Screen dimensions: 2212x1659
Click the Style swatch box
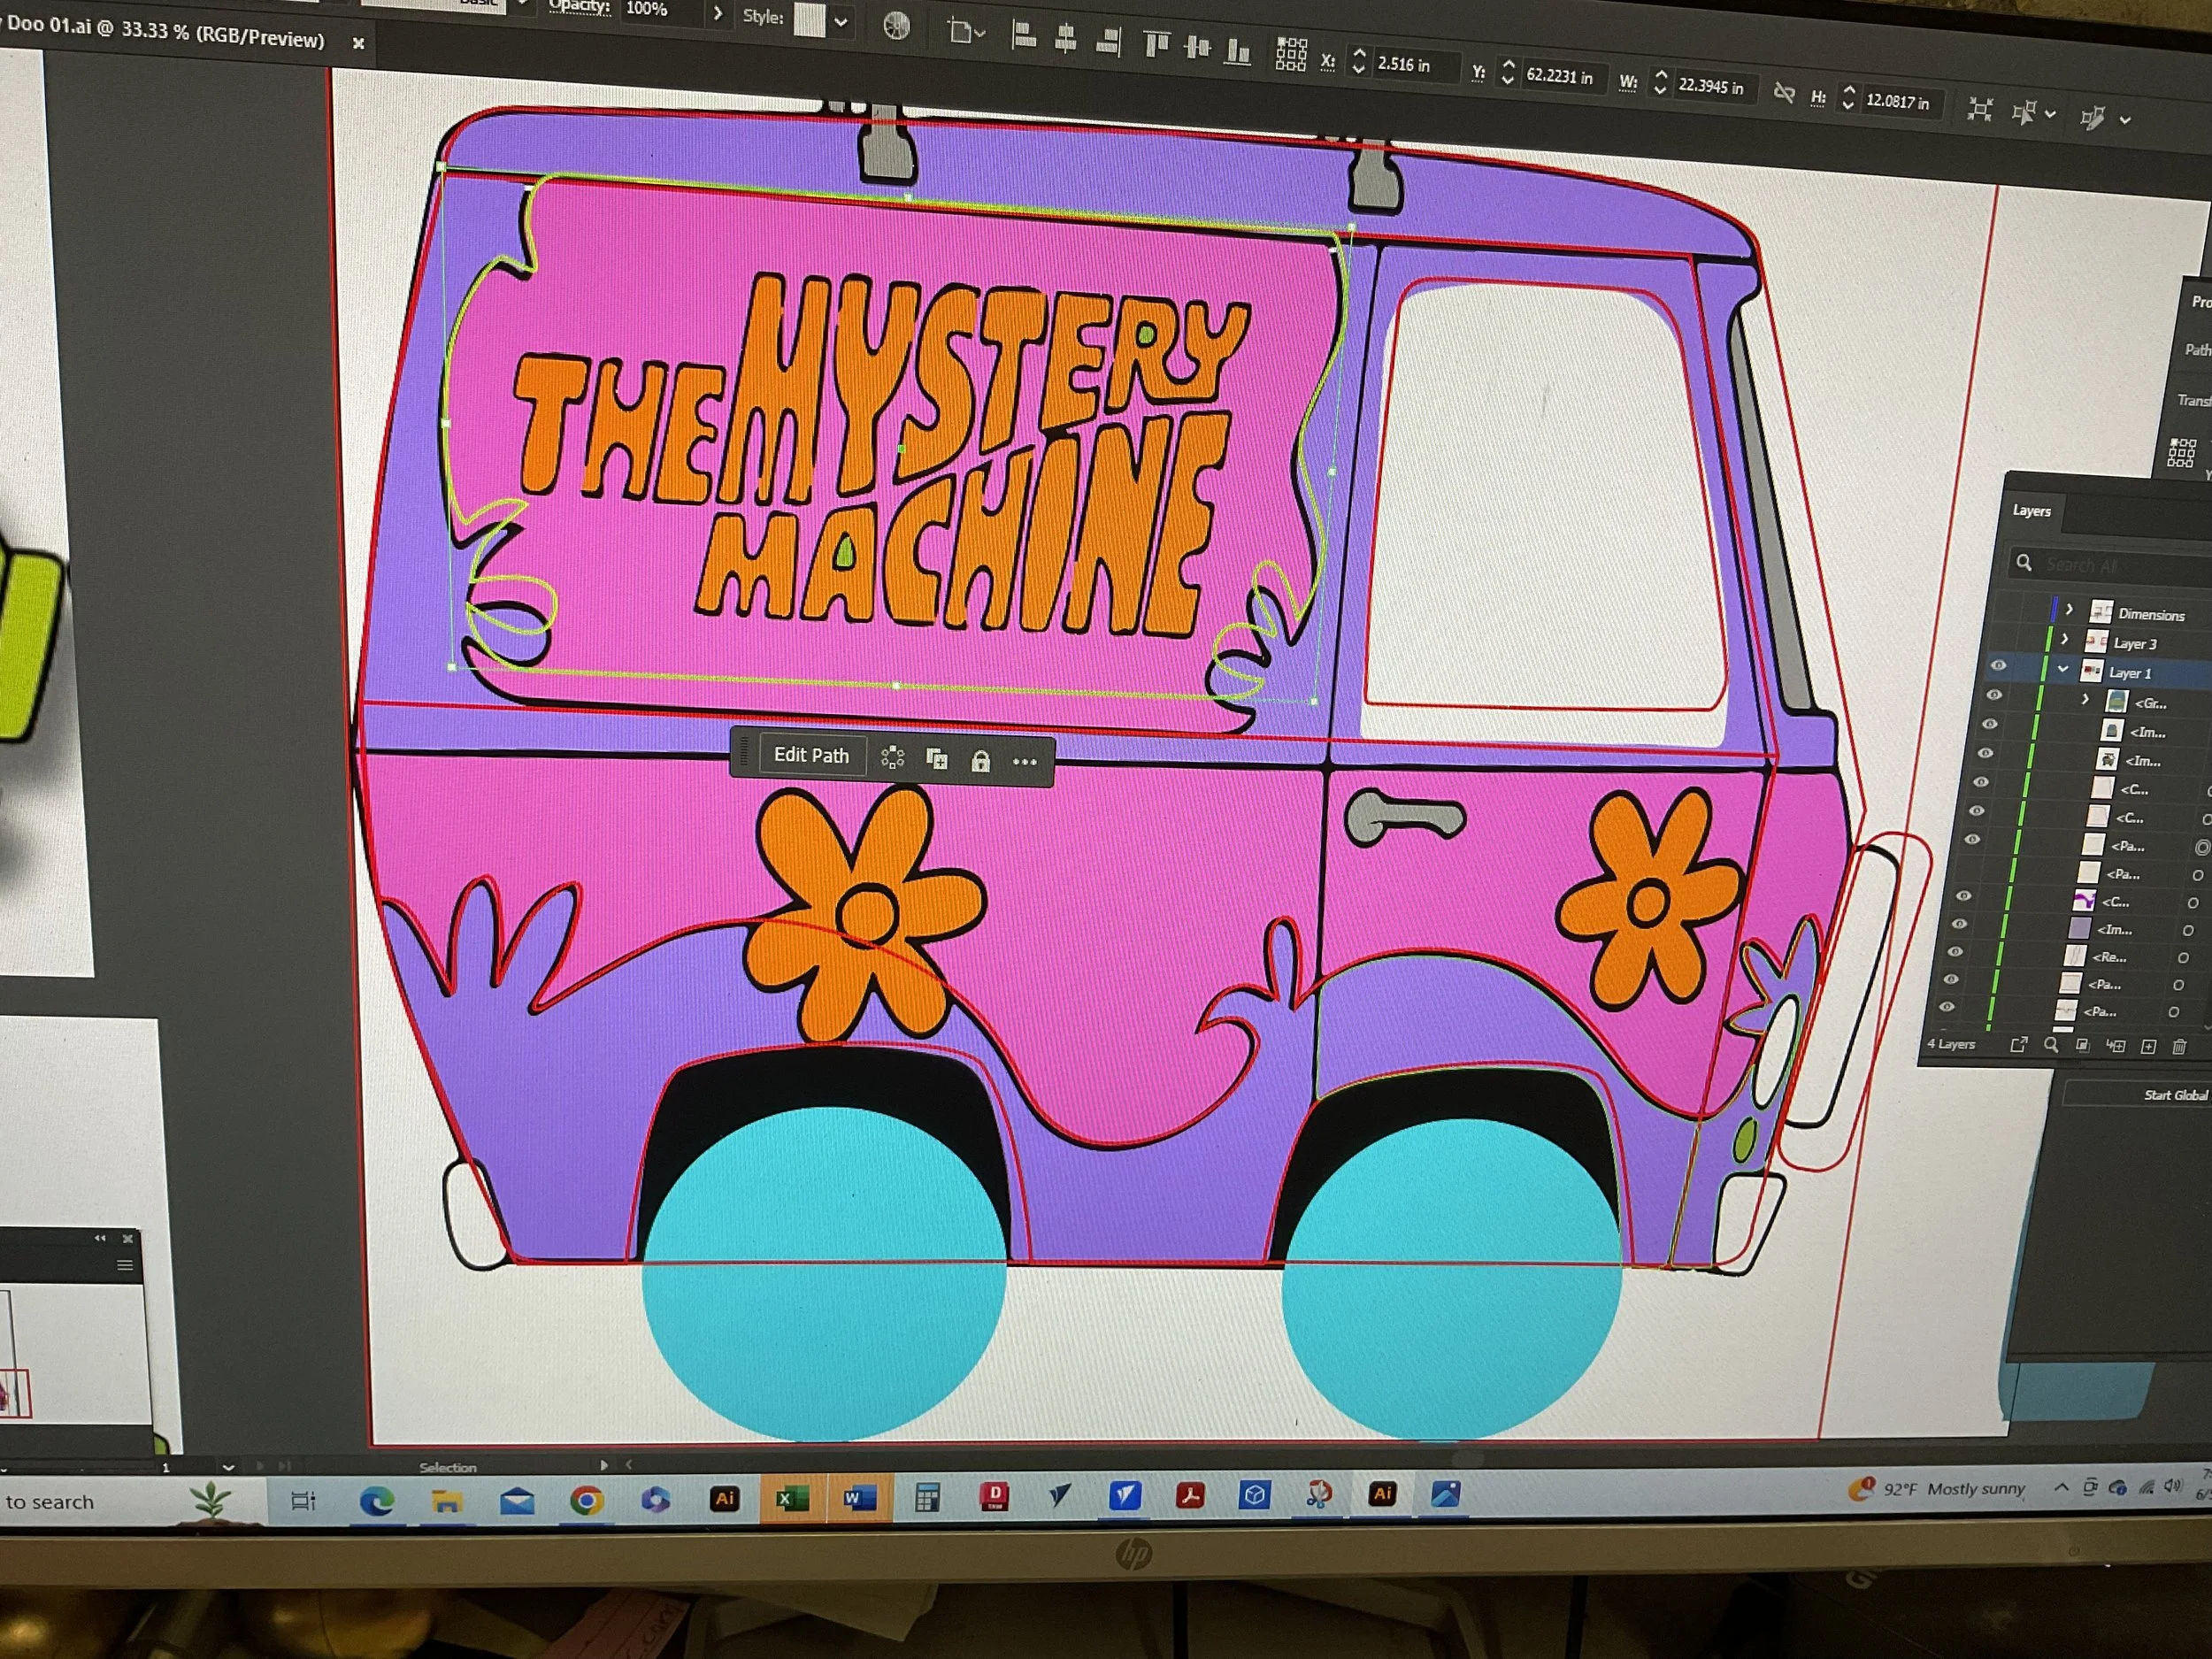point(809,19)
